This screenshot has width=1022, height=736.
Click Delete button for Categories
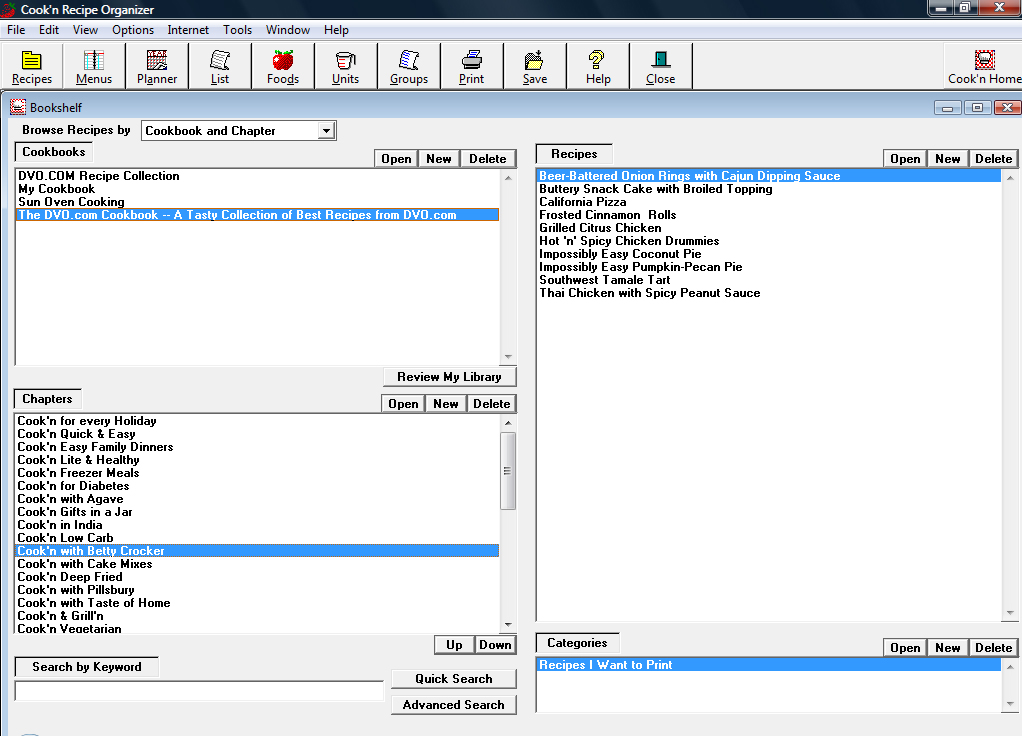[993, 647]
